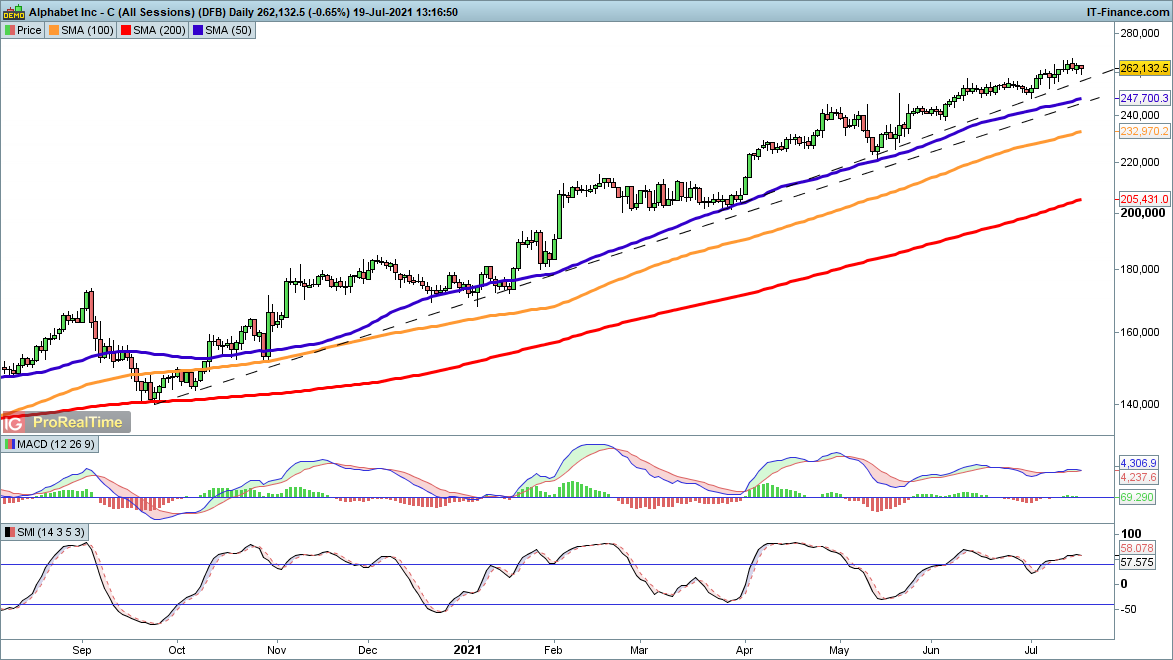
Task: Click the SMA 50 value 247,700.3
Action: [x=1144, y=98]
